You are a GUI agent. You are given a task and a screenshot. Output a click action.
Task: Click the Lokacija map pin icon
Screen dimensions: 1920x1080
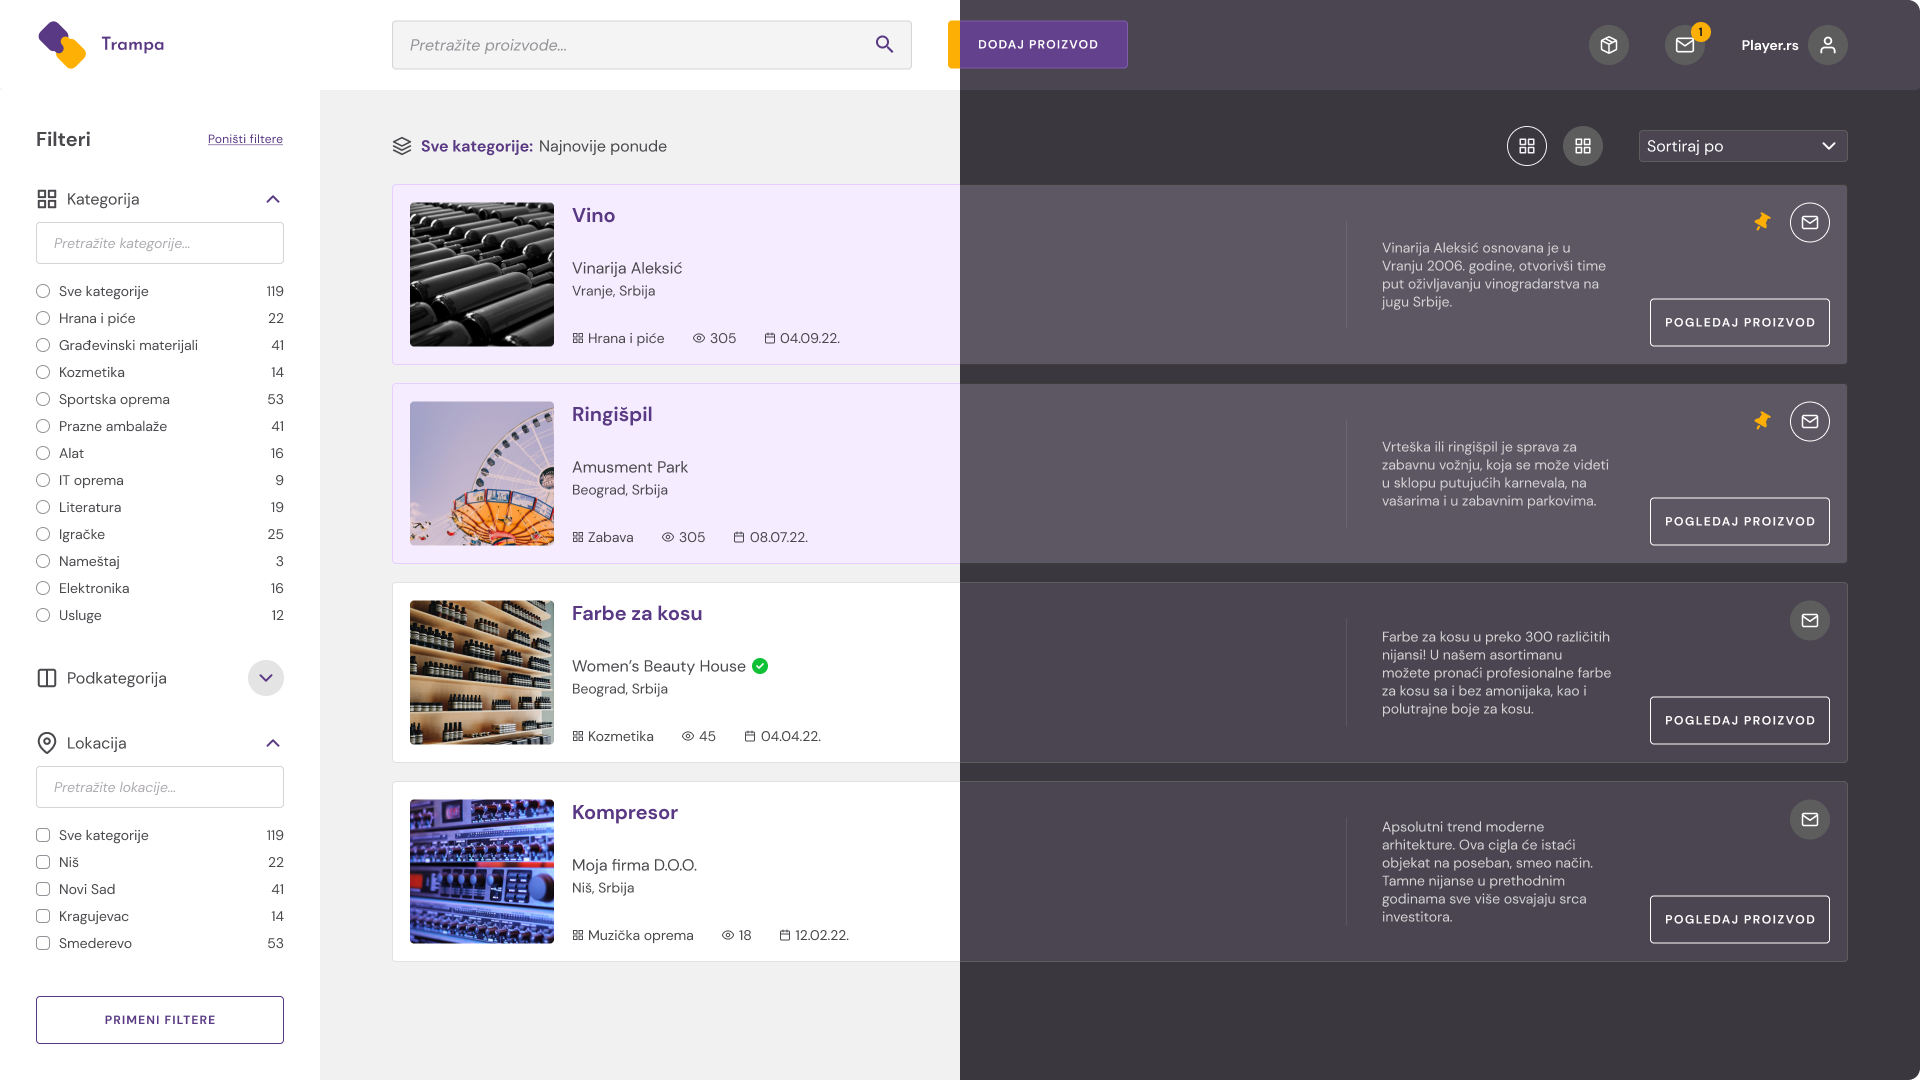[x=47, y=743]
